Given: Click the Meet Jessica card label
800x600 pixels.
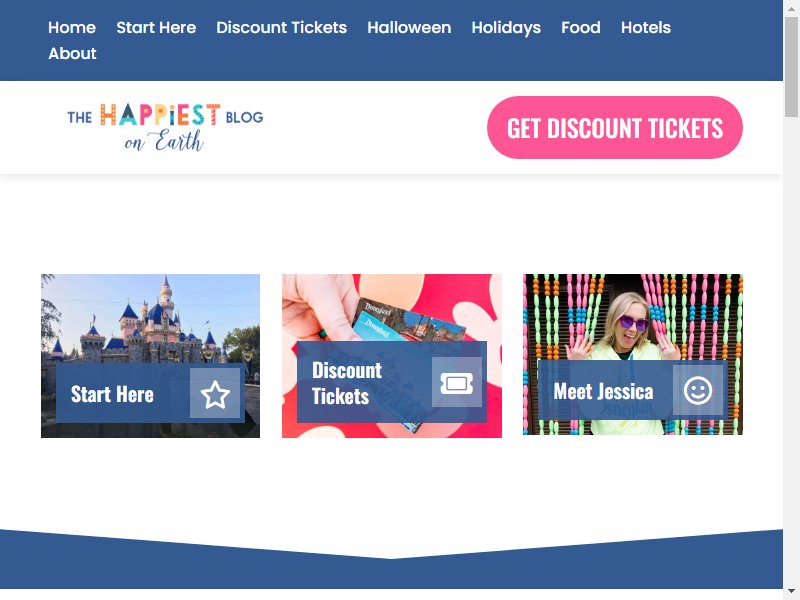Looking at the screenshot, I should pos(603,391).
